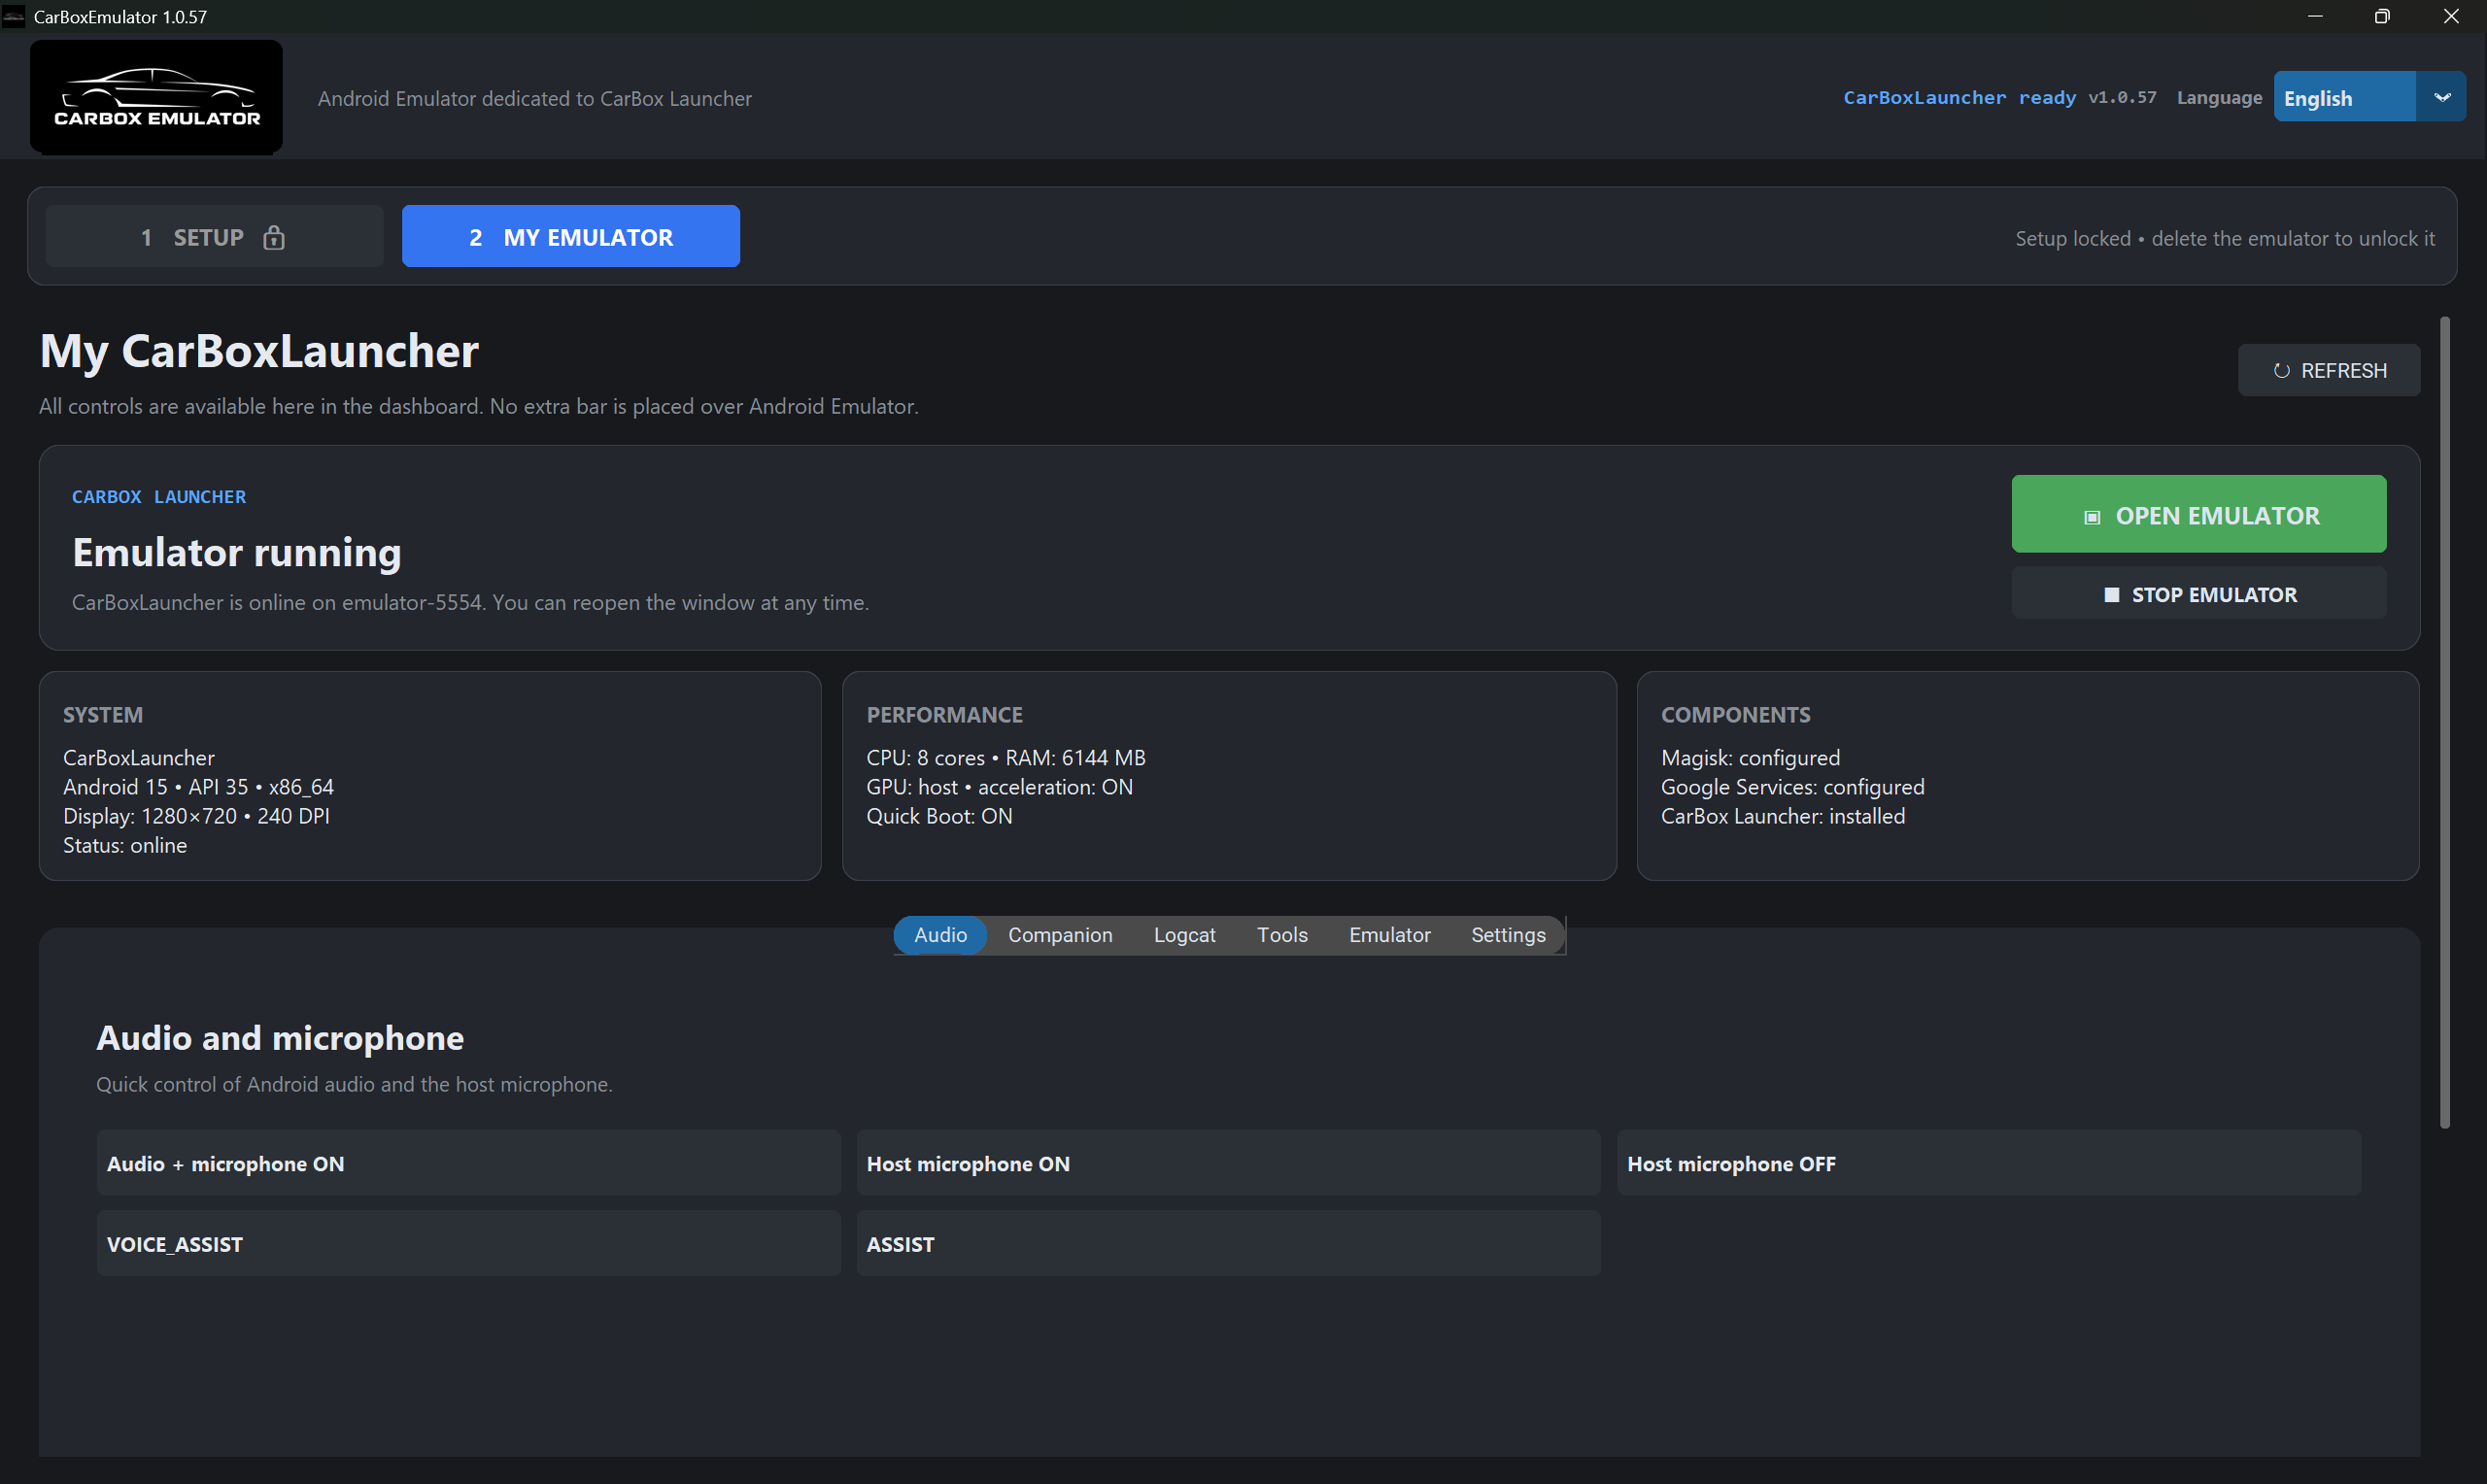Click the 'v1.0.57' version label
The width and height of the screenshot is (2487, 1484).
coord(2122,98)
